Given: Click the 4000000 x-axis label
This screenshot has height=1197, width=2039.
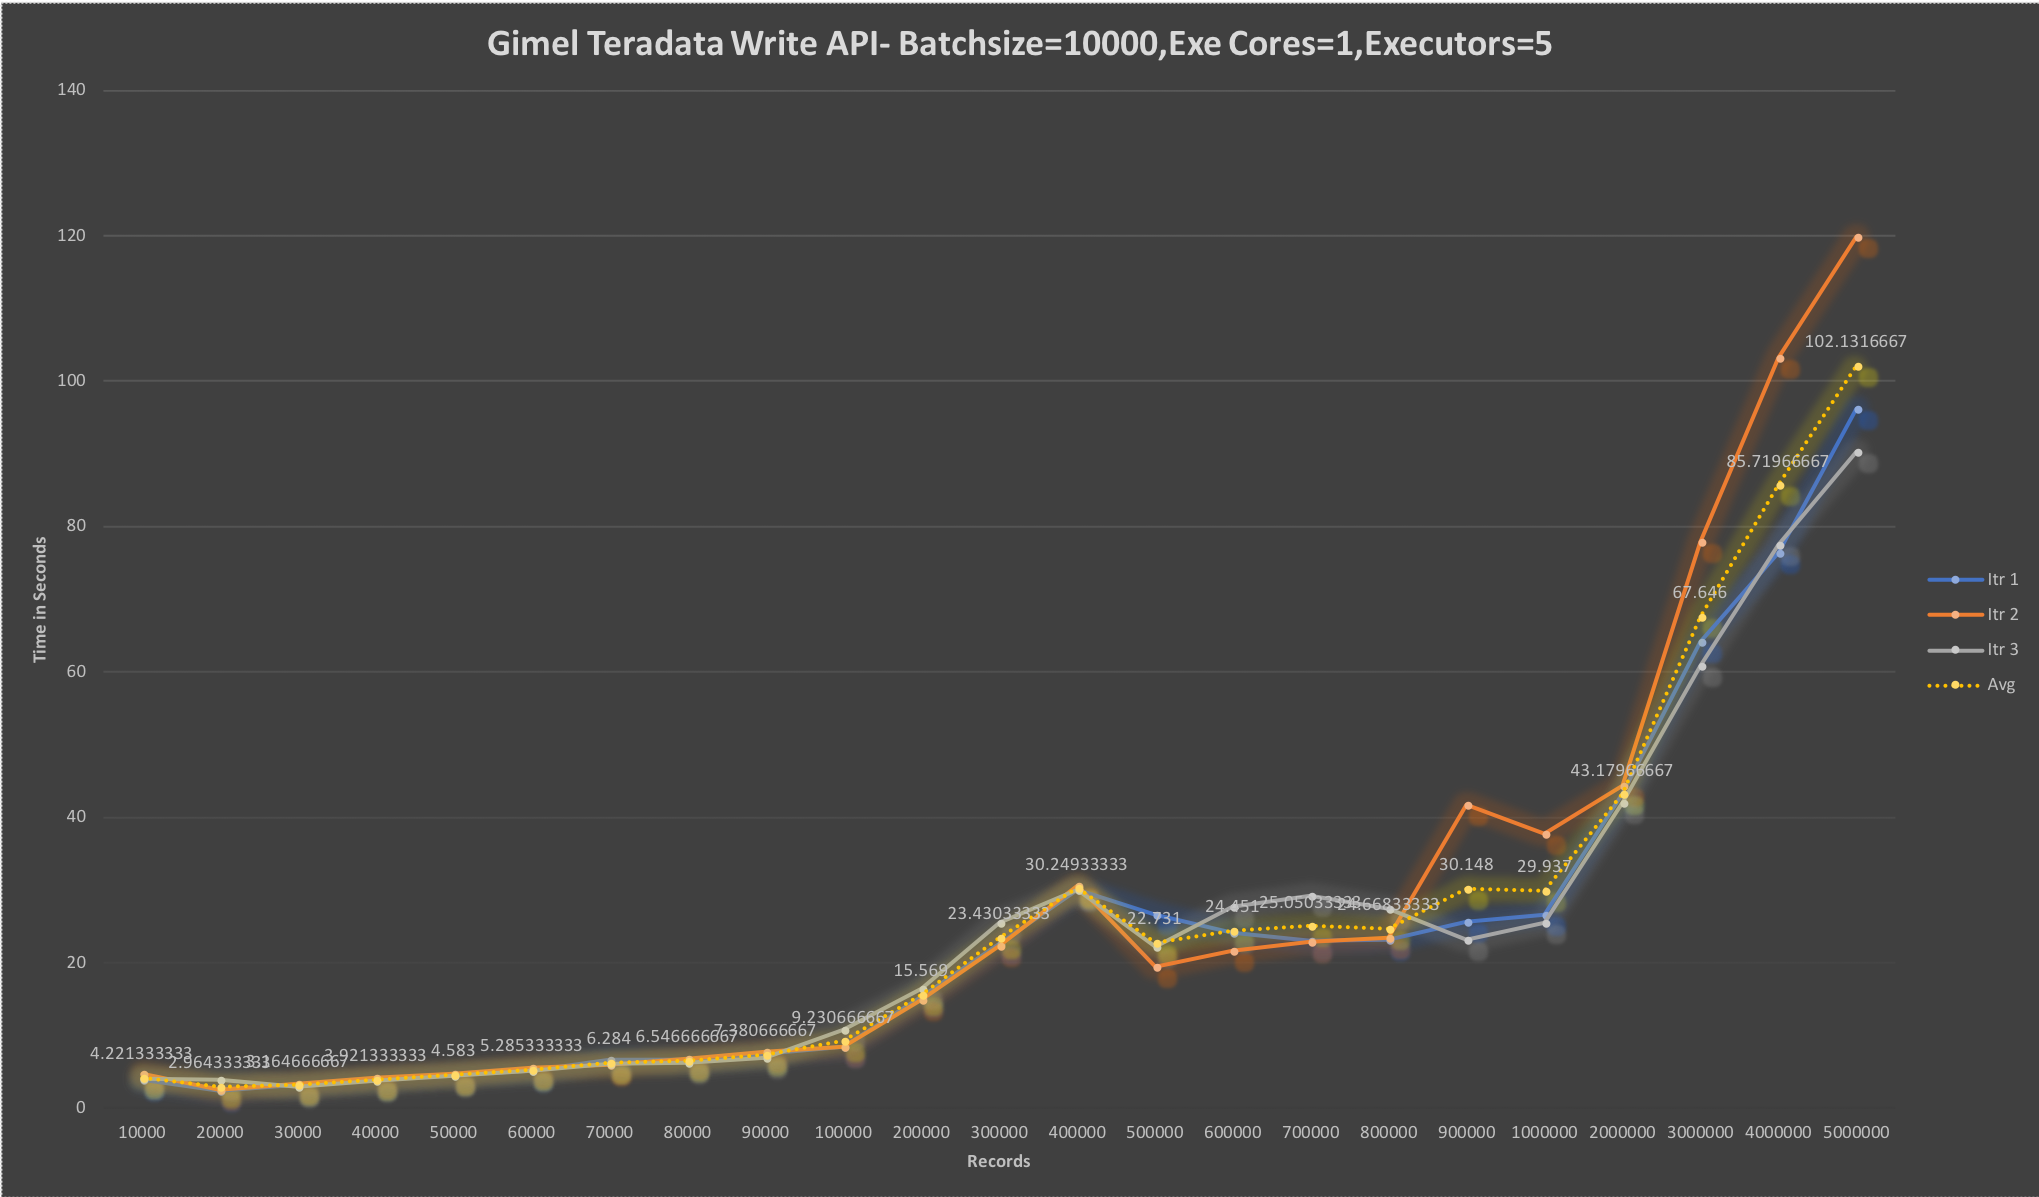Looking at the screenshot, I should pyautogui.click(x=1778, y=1132).
